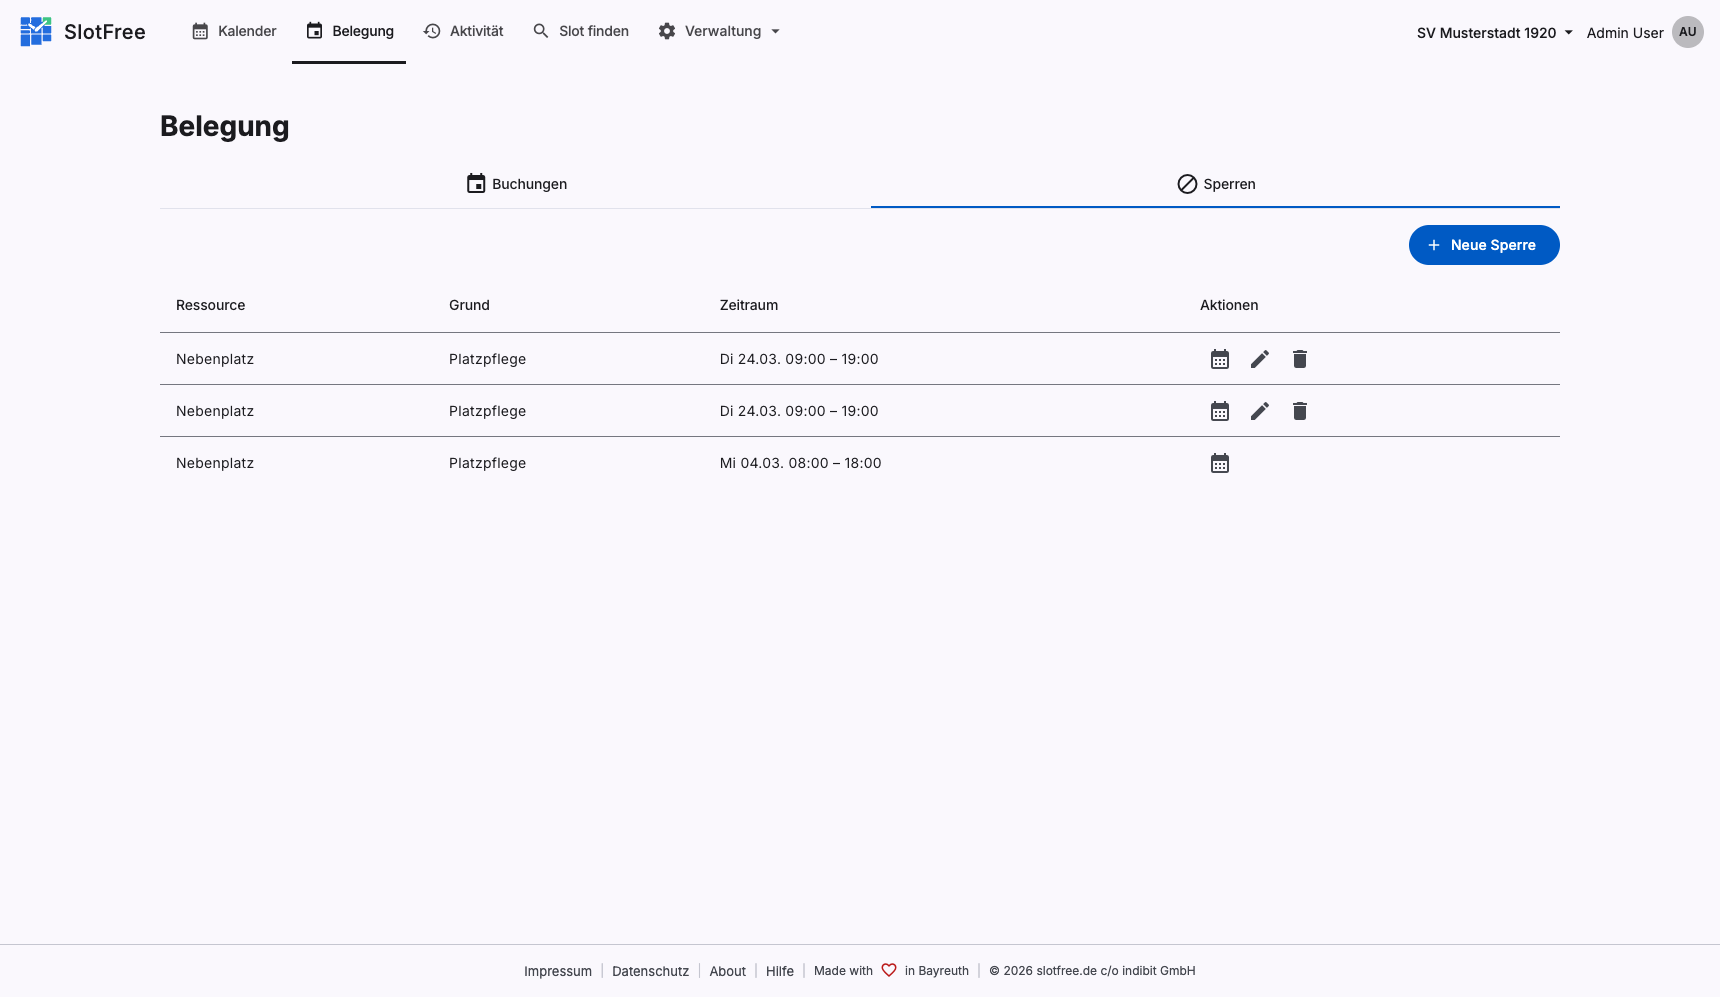Click the AU user avatar
Viewport: 1720px width, 997px height.
pos(1687,32)
